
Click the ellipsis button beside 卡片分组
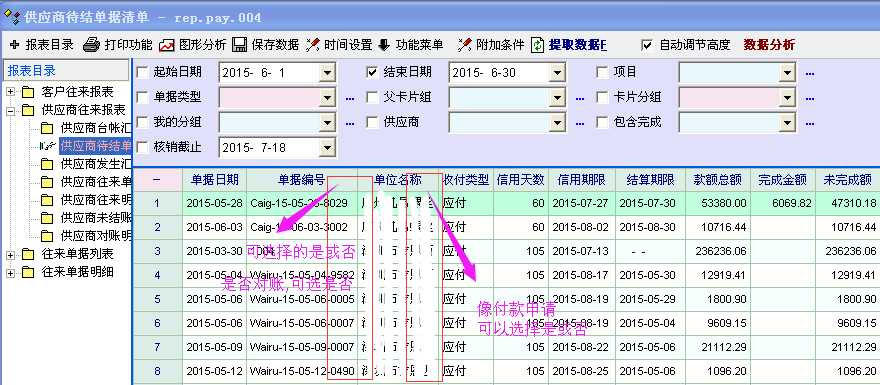[x=809, y=98]
